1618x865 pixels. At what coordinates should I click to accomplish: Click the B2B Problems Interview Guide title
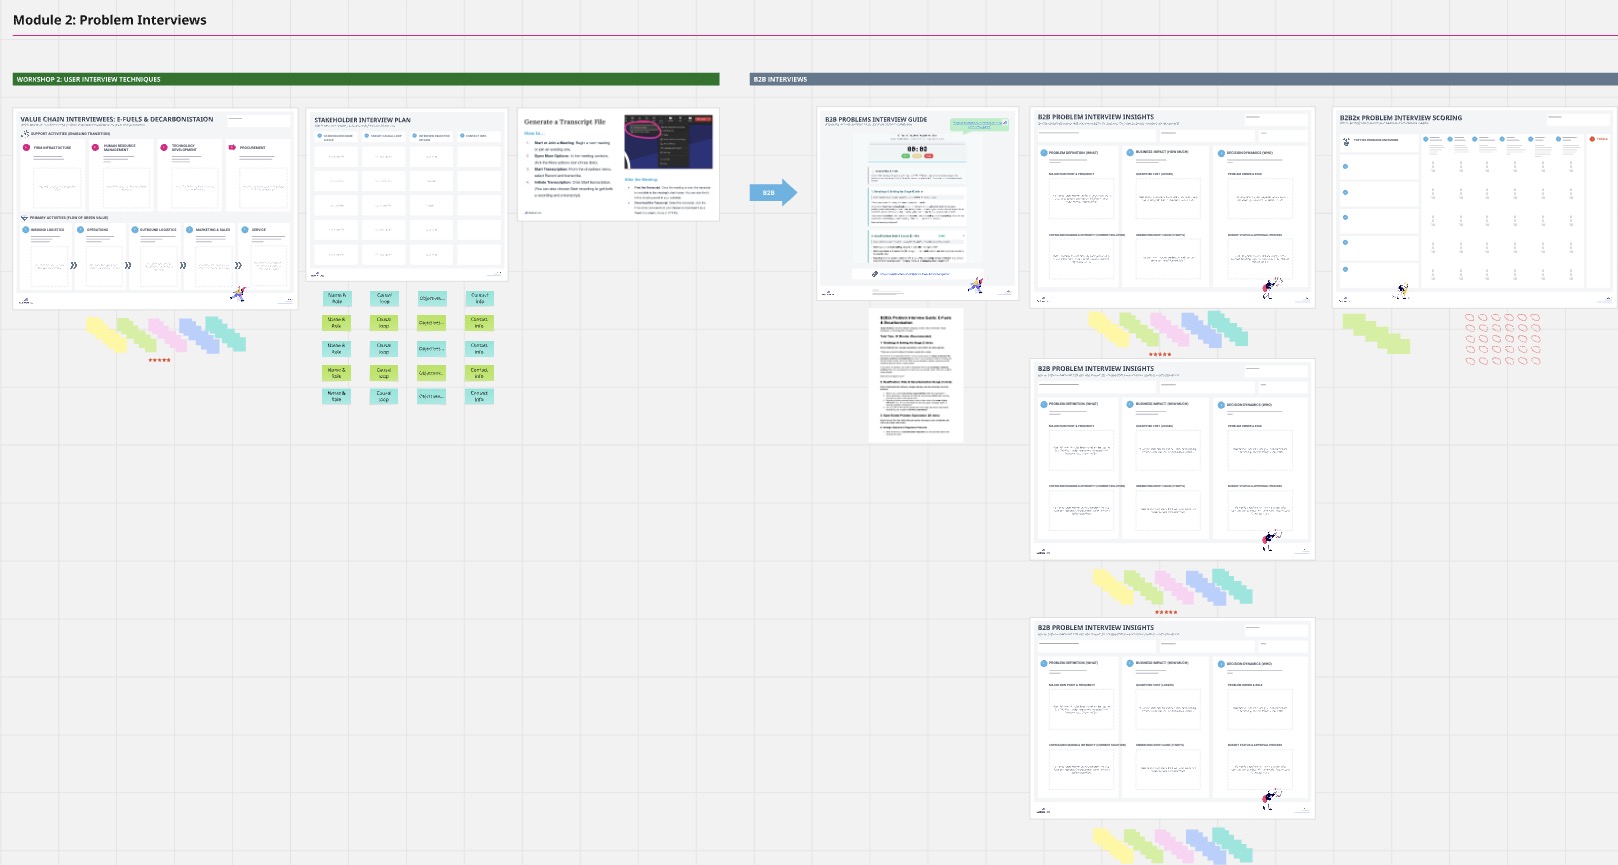click(x=876, y=119)
